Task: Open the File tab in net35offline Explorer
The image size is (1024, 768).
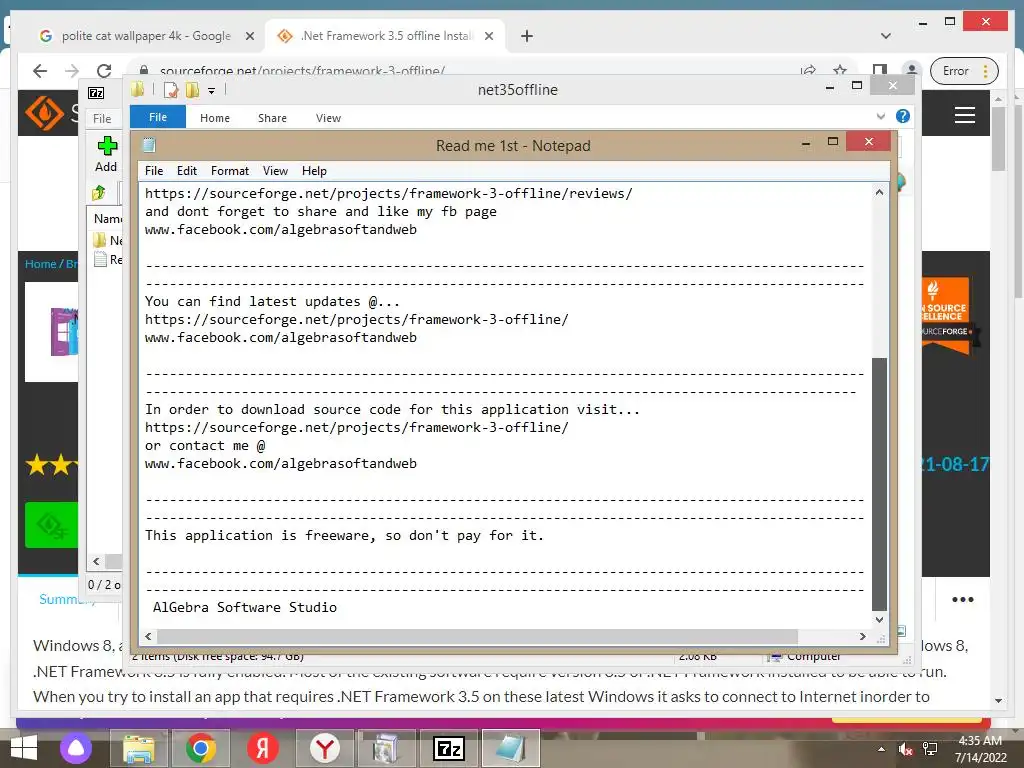Action: point(158,117)
